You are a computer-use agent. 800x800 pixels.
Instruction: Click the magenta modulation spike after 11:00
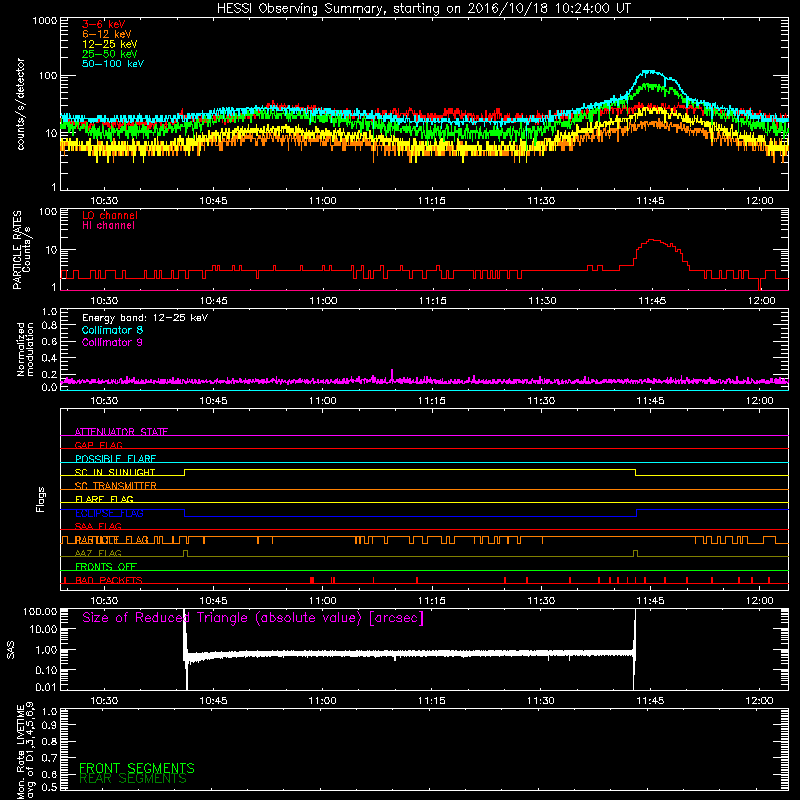point(392,374)
